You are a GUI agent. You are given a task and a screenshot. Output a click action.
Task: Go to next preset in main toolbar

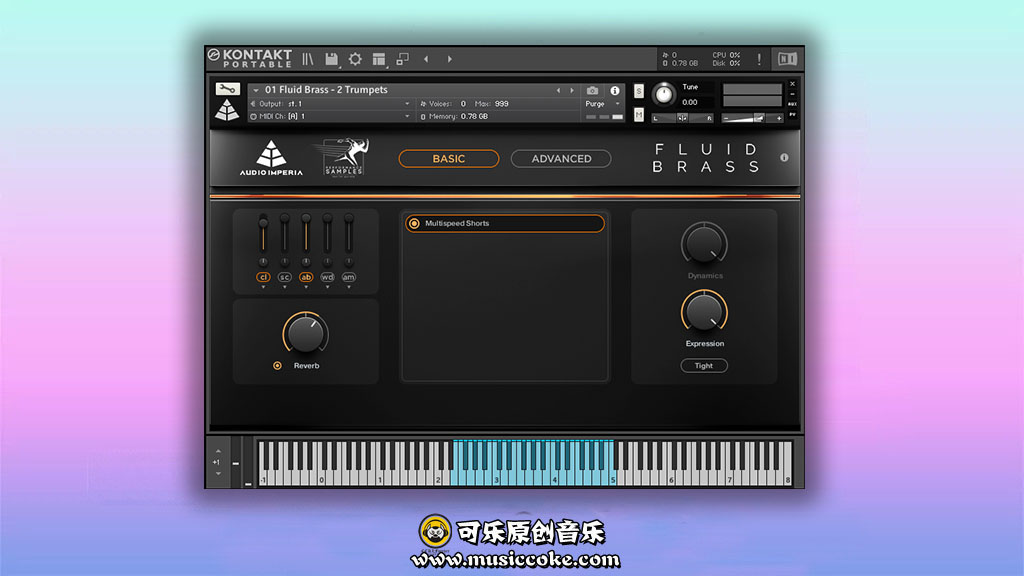pyautogui.click(x=450, y=59)
